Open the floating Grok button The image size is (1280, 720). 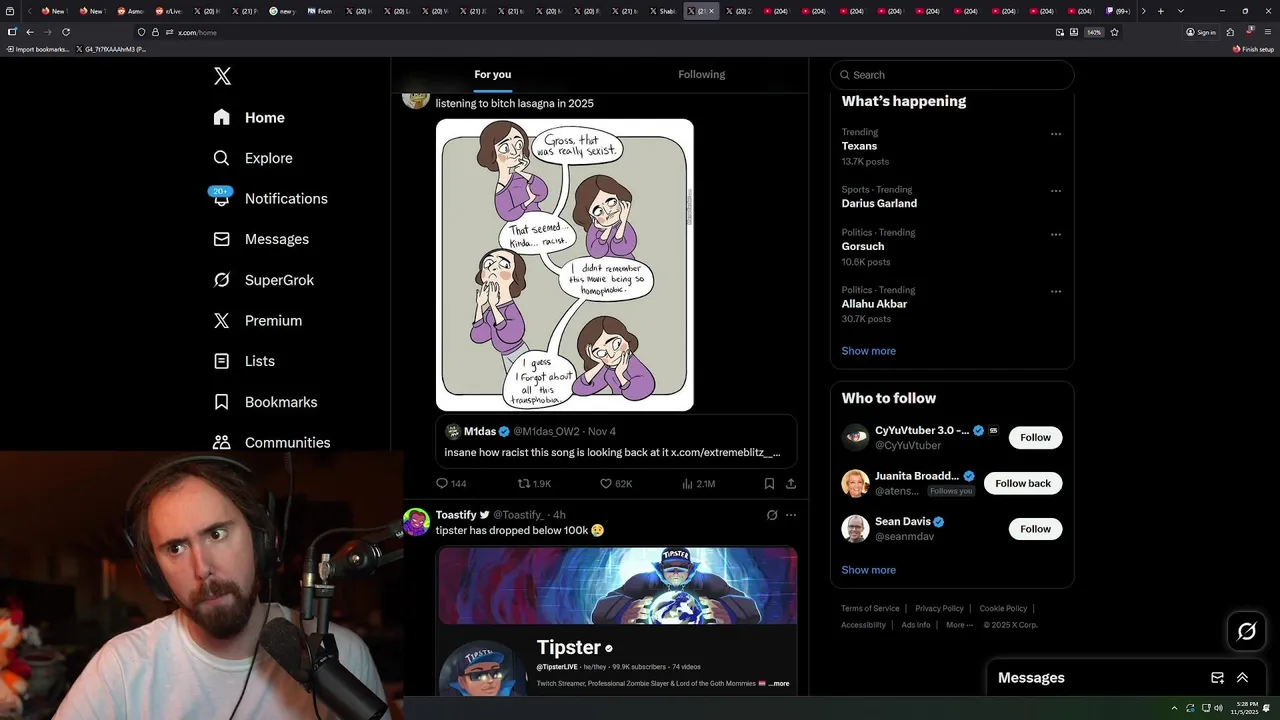tap(1247, 631)
